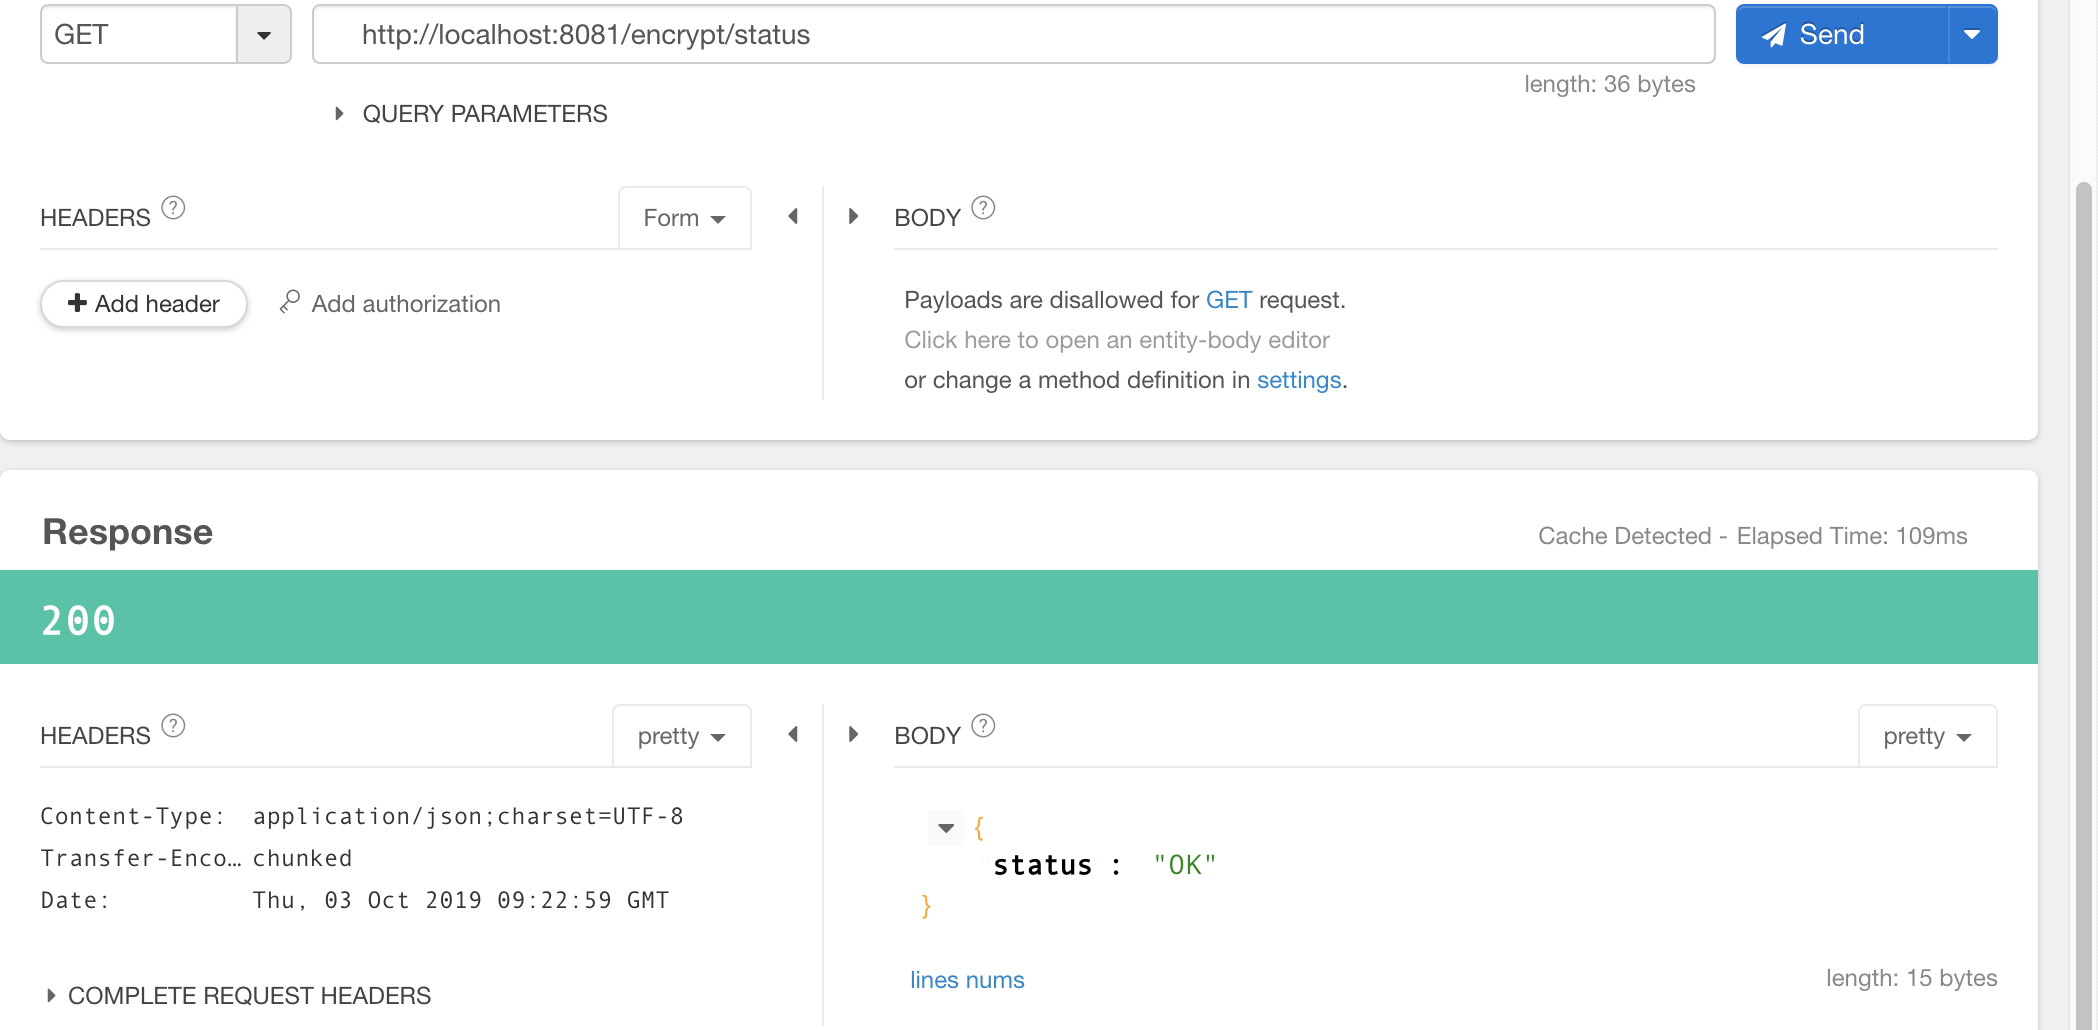Image resolution: width=2098 pixels, height=1030 pixels.
Task: Open the pretty dropdown for response body
Action: (1927, 735)
